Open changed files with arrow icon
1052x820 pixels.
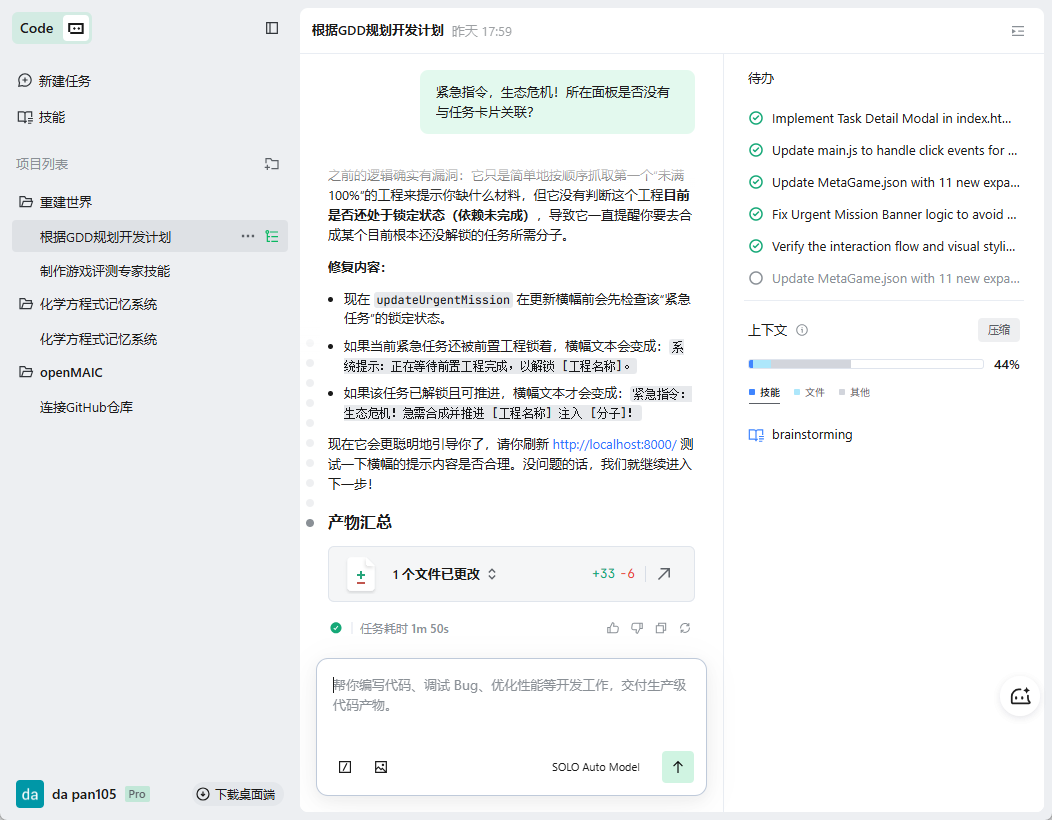click(664, 574)
